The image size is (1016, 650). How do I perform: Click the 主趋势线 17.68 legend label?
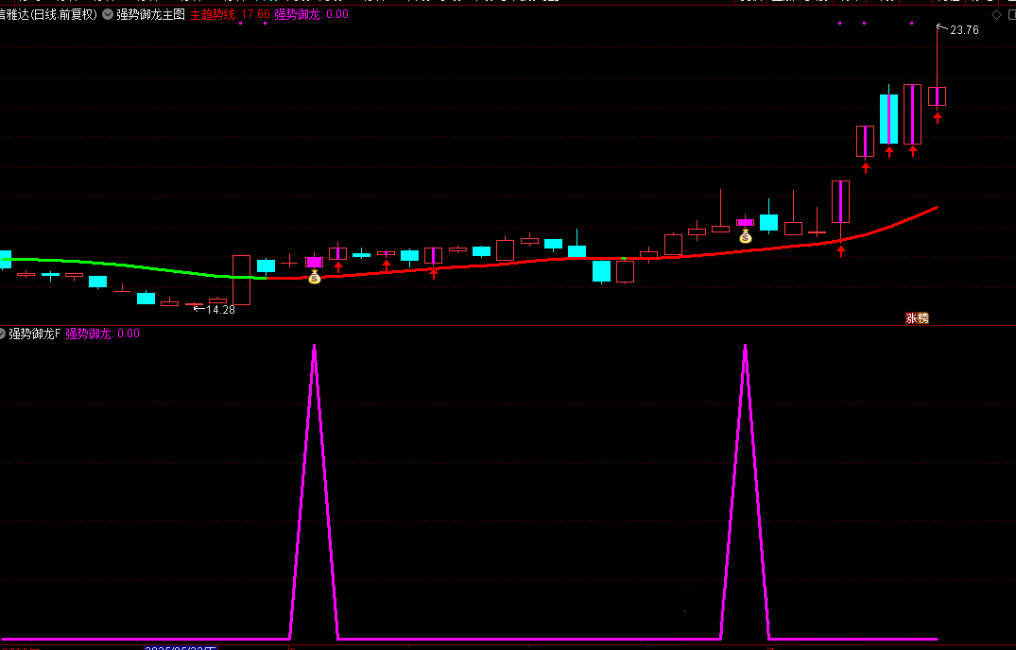[x=229, y=15]
